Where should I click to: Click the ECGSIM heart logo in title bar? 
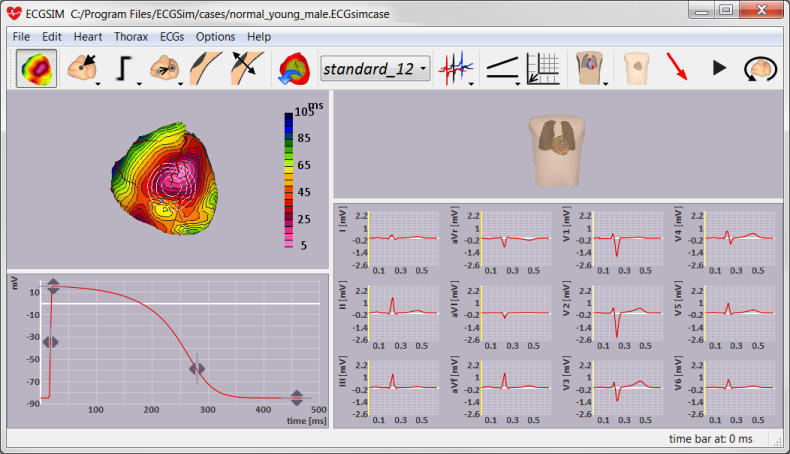point(14,13)
